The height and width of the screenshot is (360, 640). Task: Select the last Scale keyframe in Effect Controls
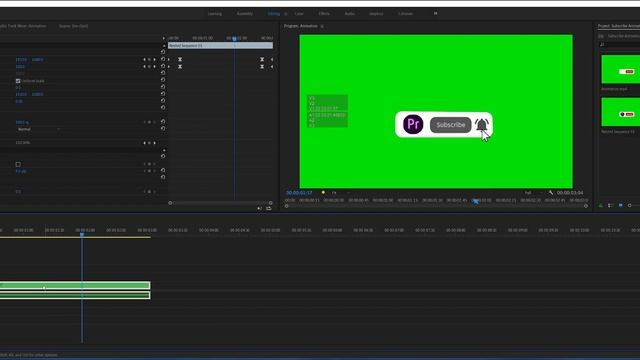pos(262,67)
